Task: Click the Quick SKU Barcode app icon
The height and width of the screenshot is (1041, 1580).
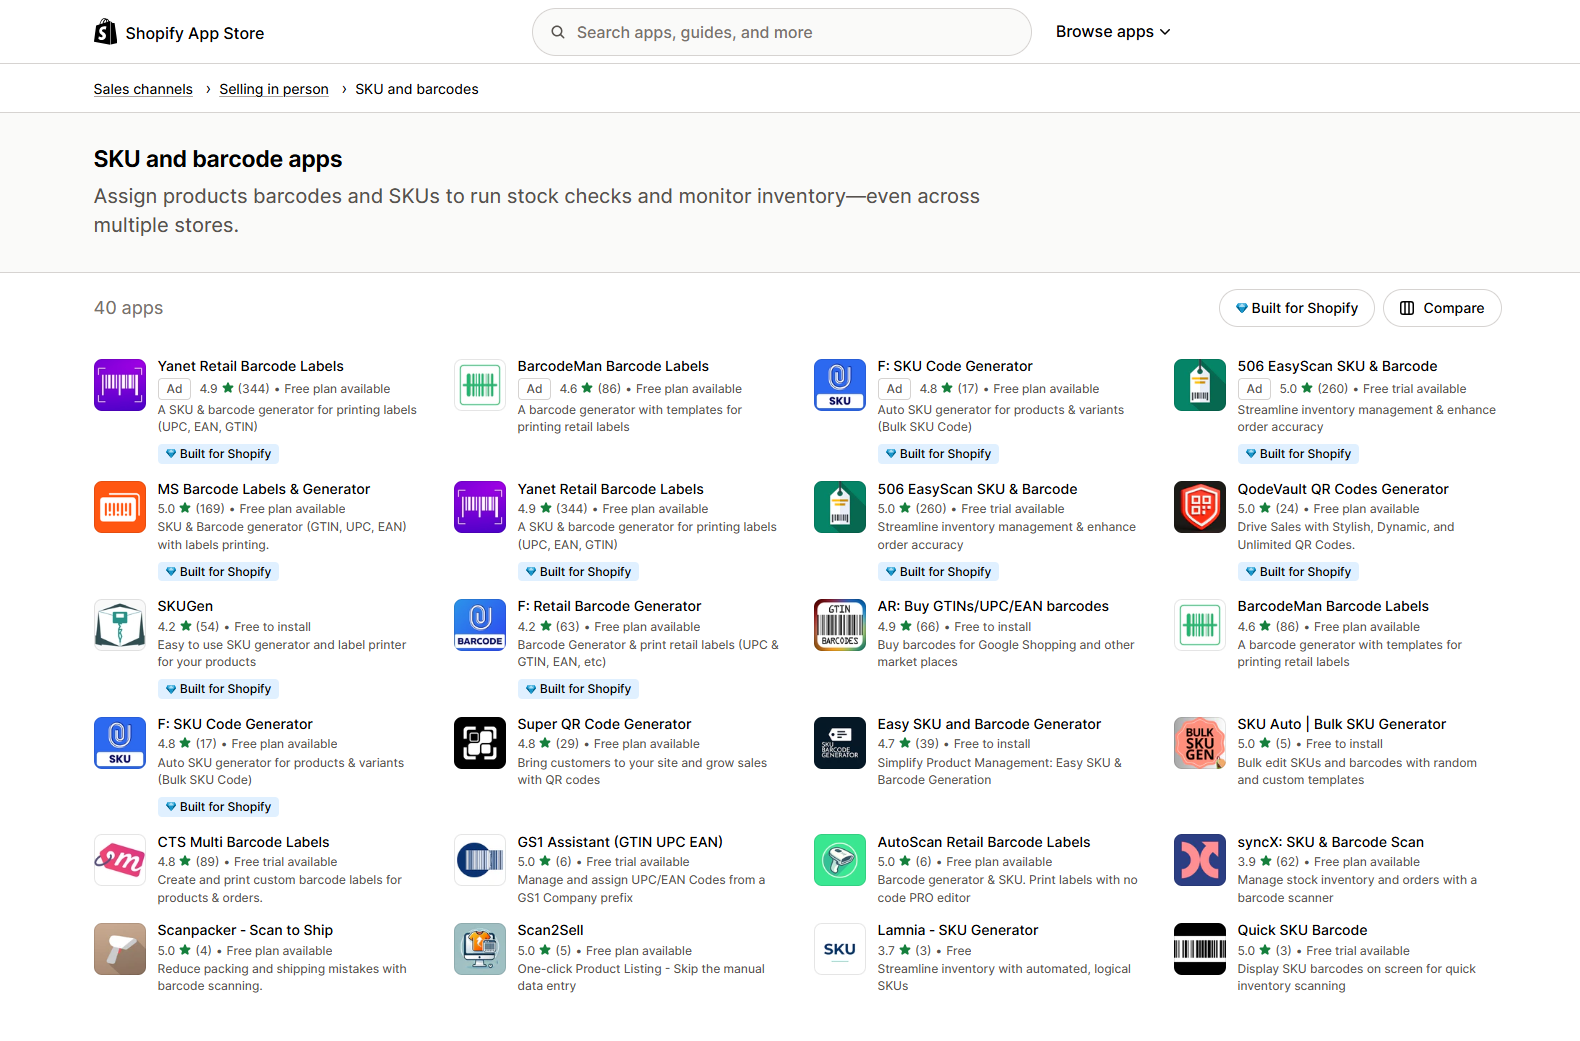Action: click(1200, 949)
